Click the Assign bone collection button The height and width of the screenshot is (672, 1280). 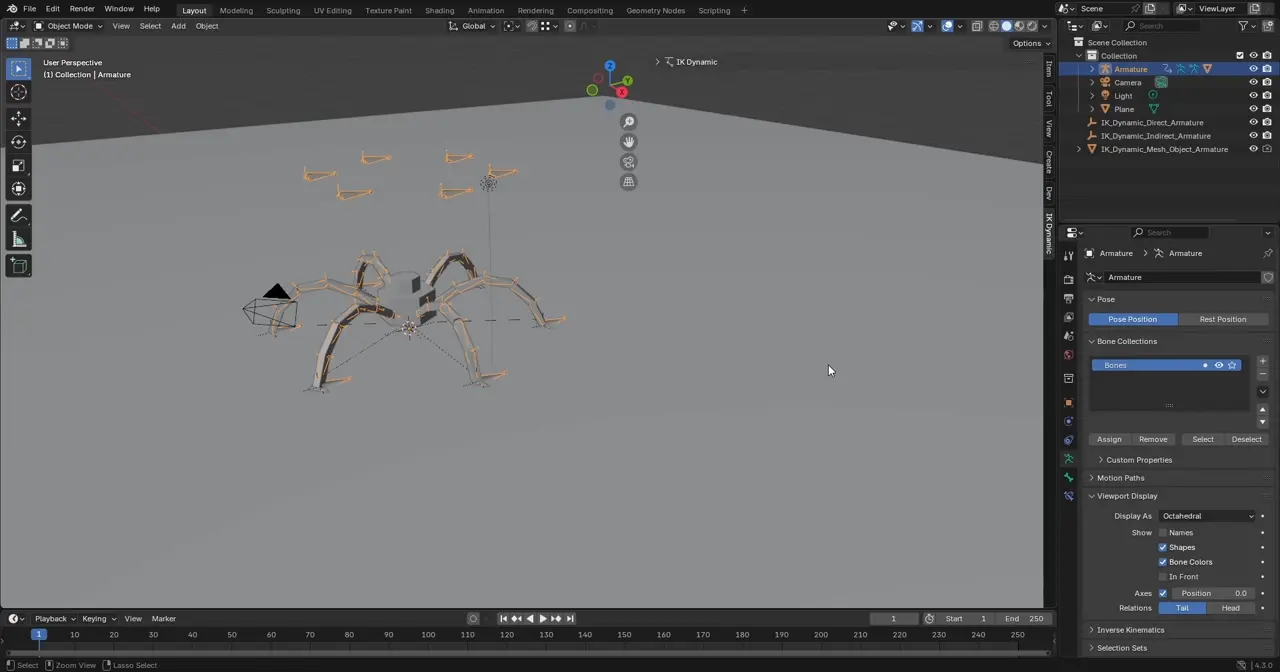click(1109, 439)
